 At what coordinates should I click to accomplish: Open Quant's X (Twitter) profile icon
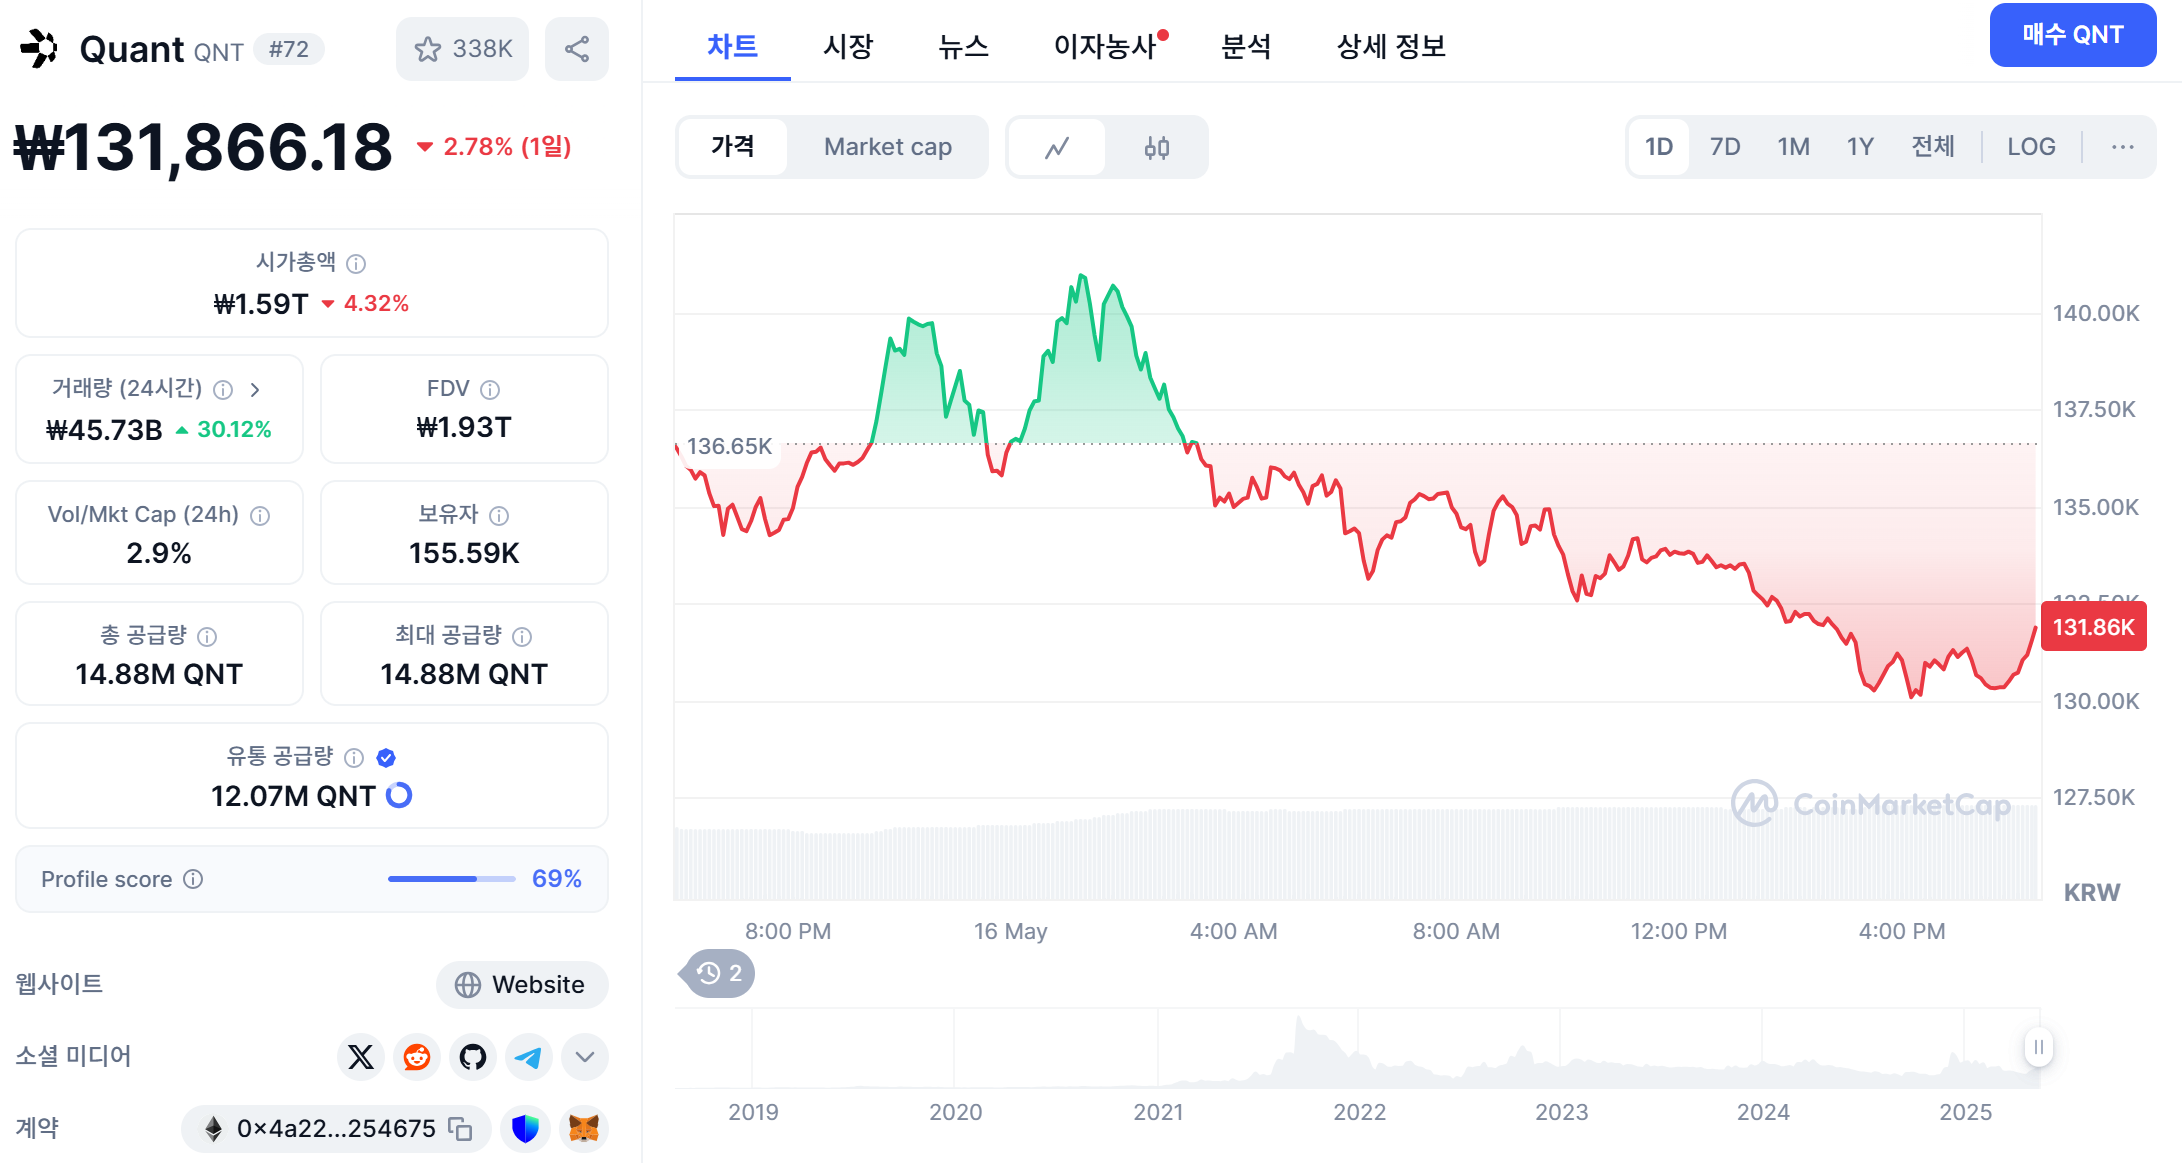361,1057
